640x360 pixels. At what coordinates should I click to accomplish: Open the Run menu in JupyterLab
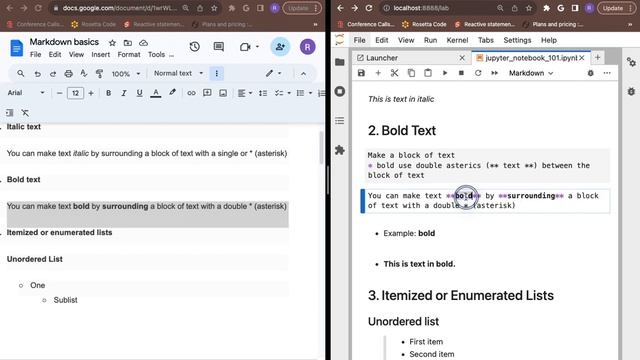click(x=430, y=40)
